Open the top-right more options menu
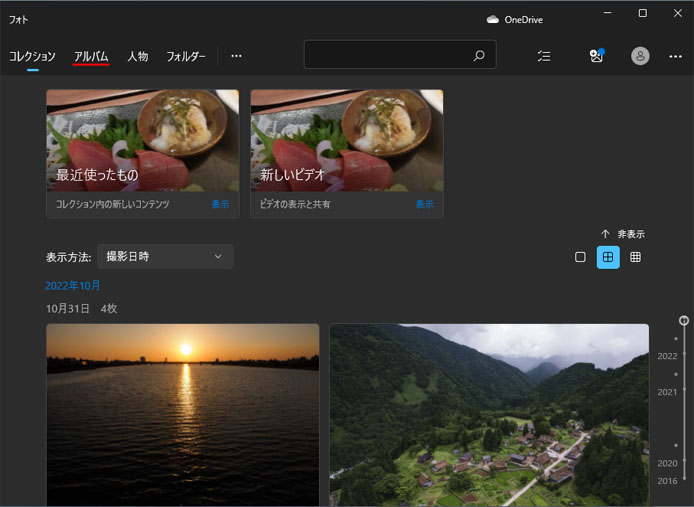 pos(675,56)
